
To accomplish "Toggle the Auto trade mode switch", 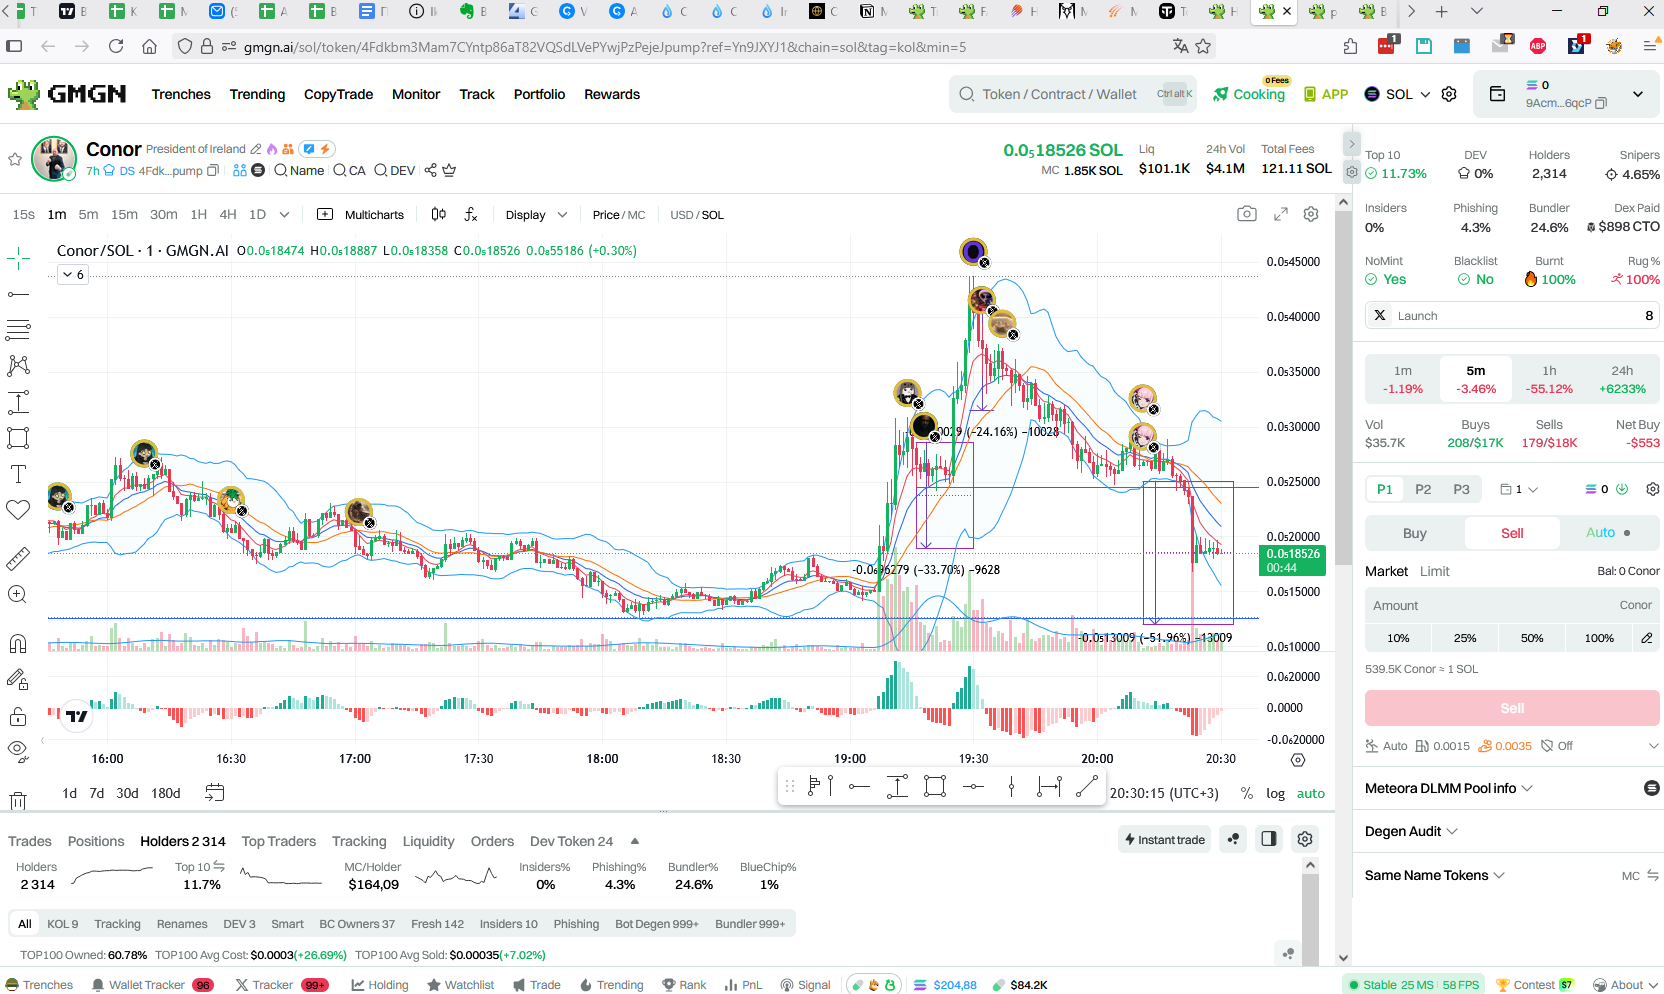I will click(1608, 533).
